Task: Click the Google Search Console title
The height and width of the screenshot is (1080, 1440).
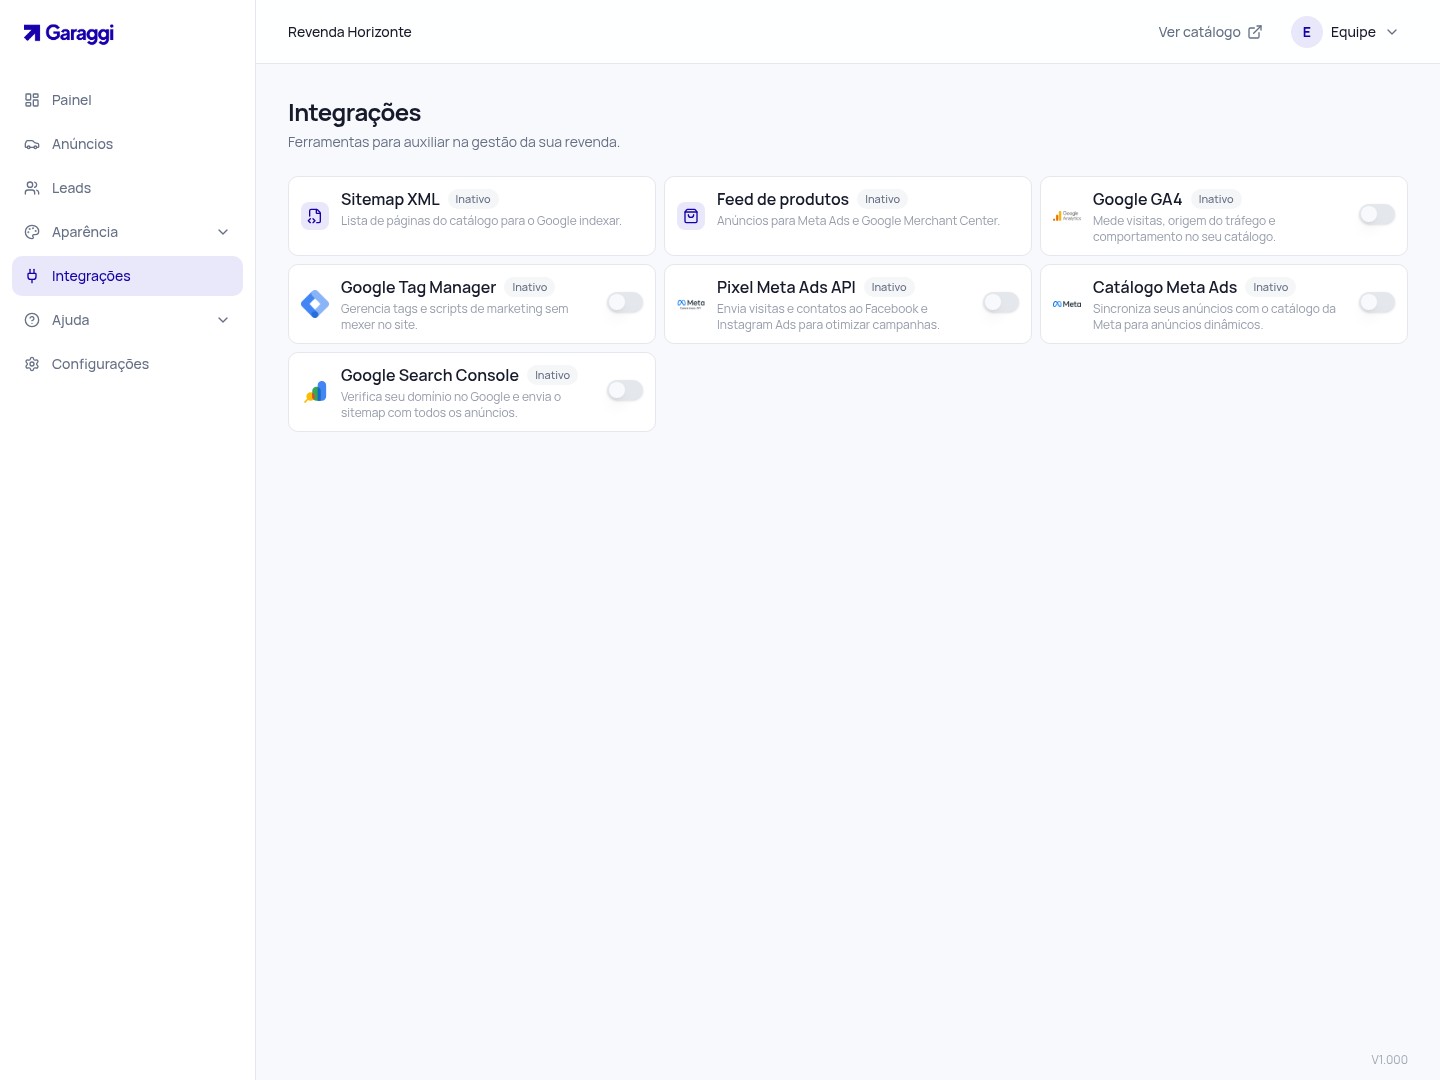Action: click(x=430, y=376)
